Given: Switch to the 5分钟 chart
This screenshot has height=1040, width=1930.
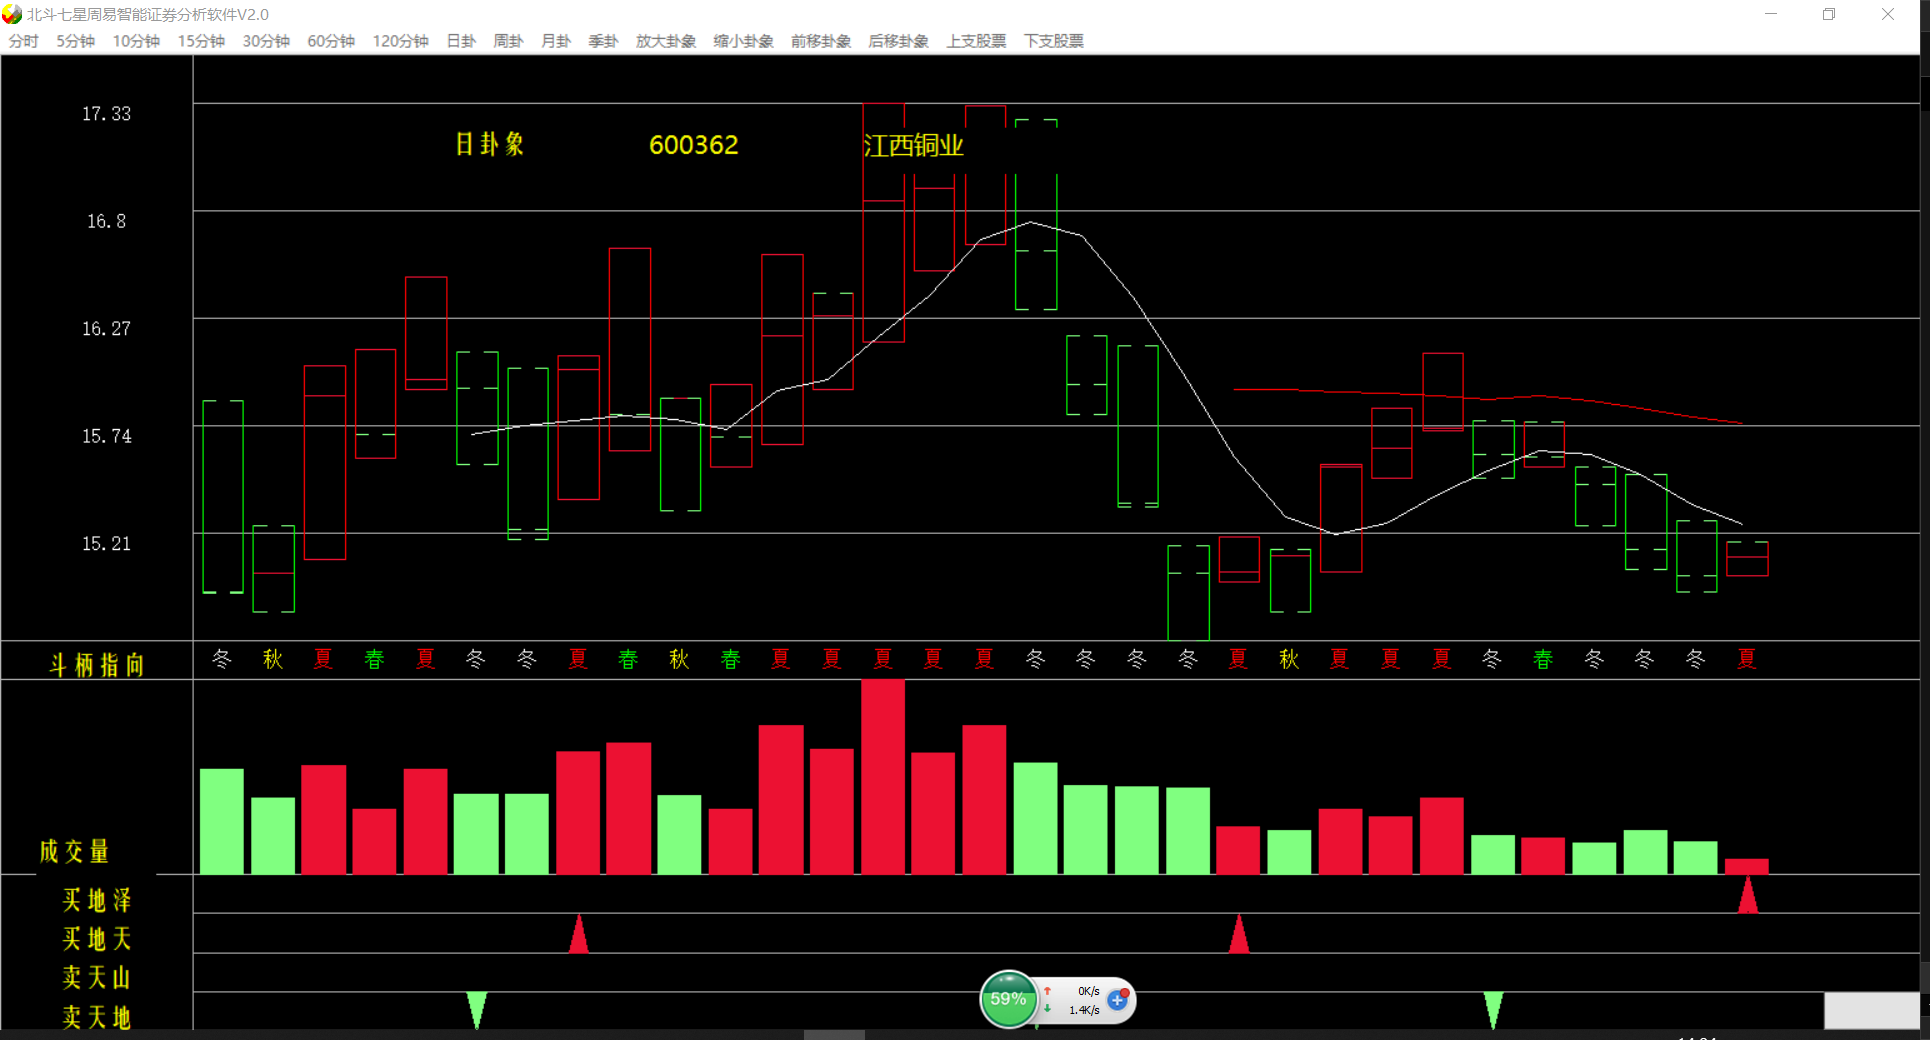Looking at the screenshot, I should [x=76, y=41].
